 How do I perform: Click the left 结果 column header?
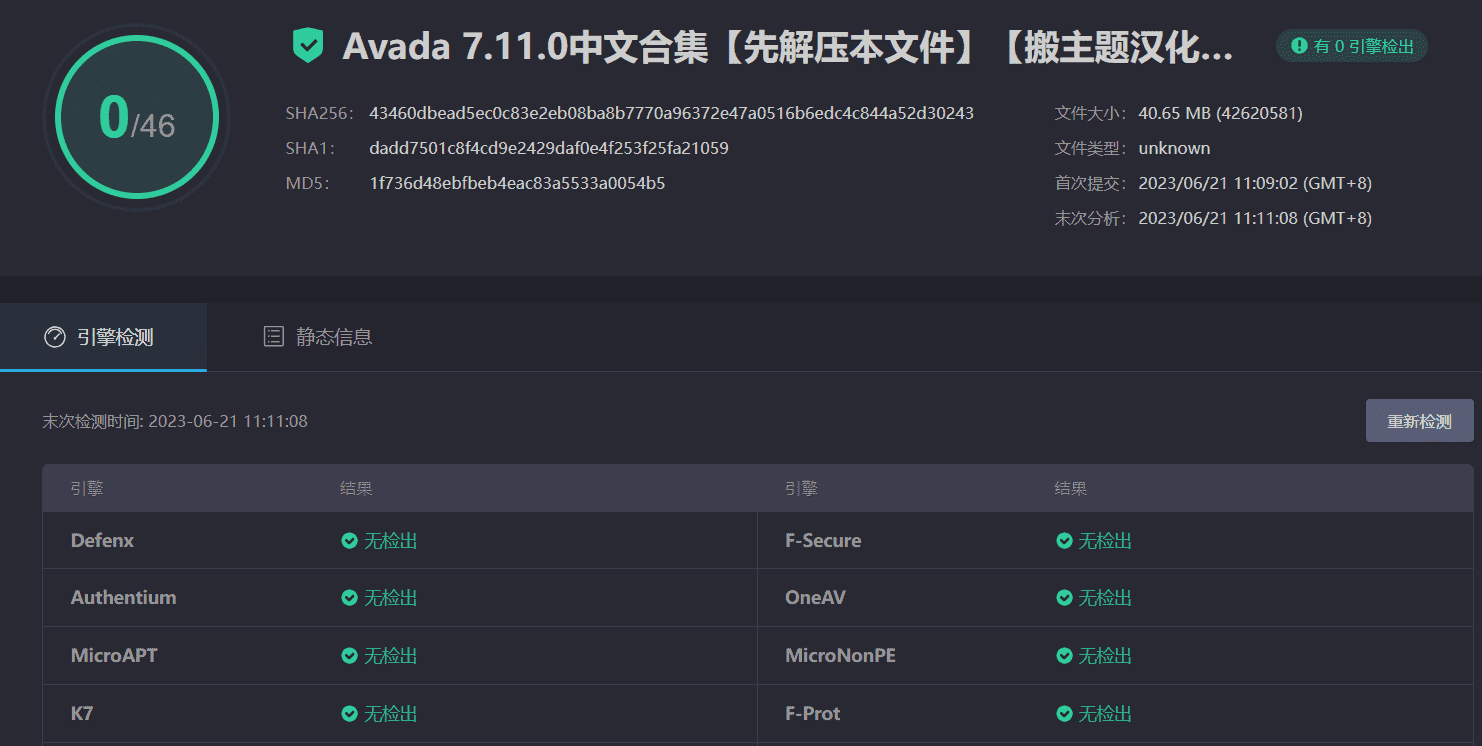click(356, 489)
